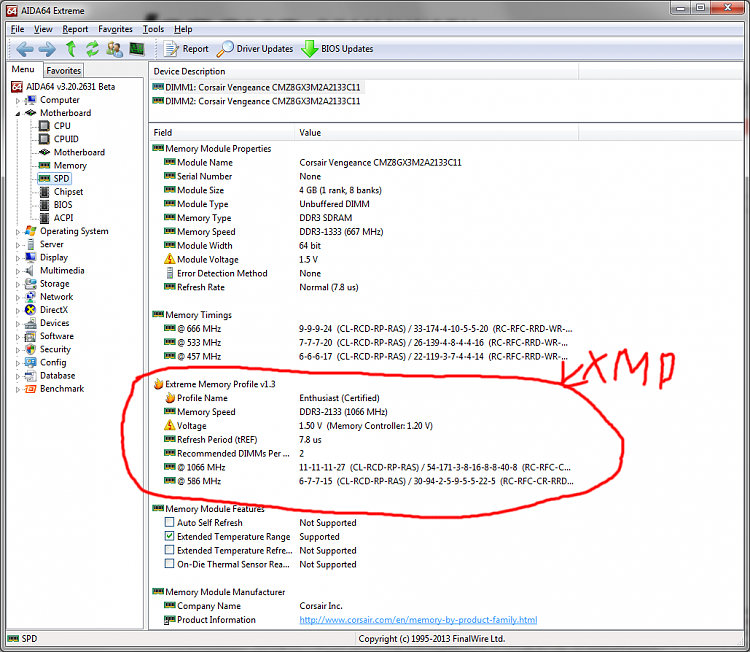The width and height of the screenshot is (750, 652).
Task: Click the Benchmark icon in the sidebar
Action: click(31, 389)
